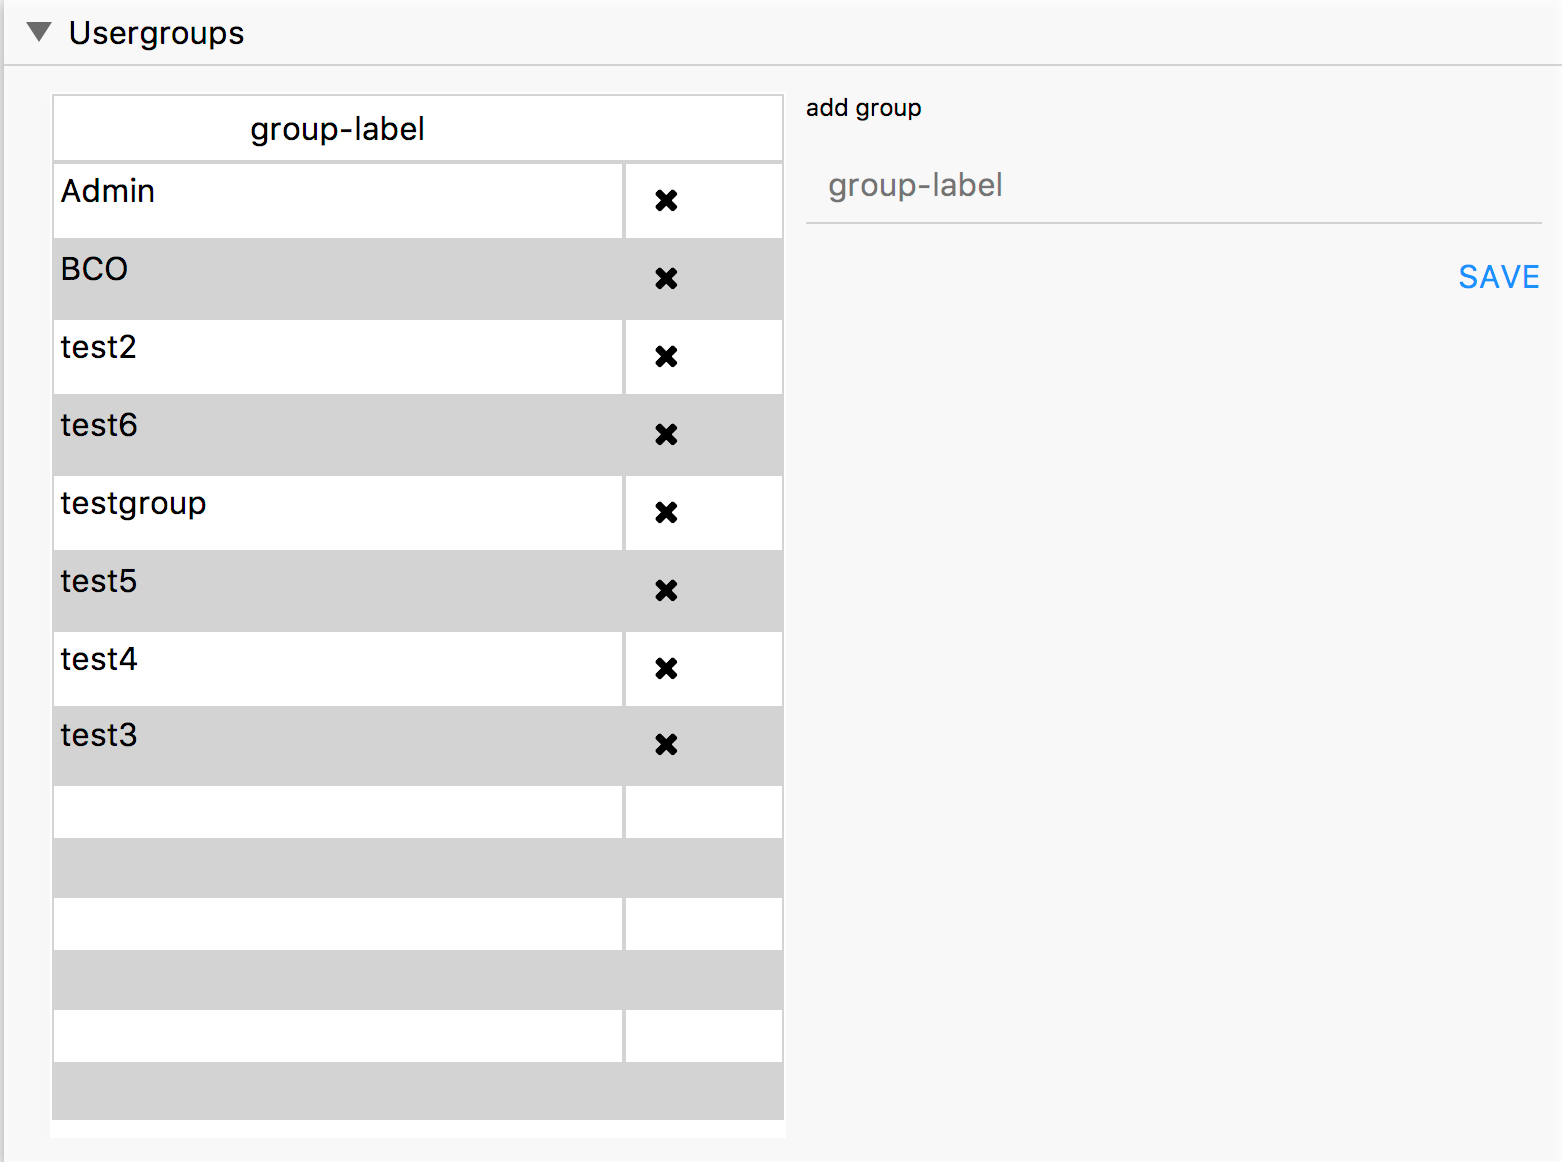
Task: Remove the test3 group
Action: pyautogui.click(x=665, y=745)
